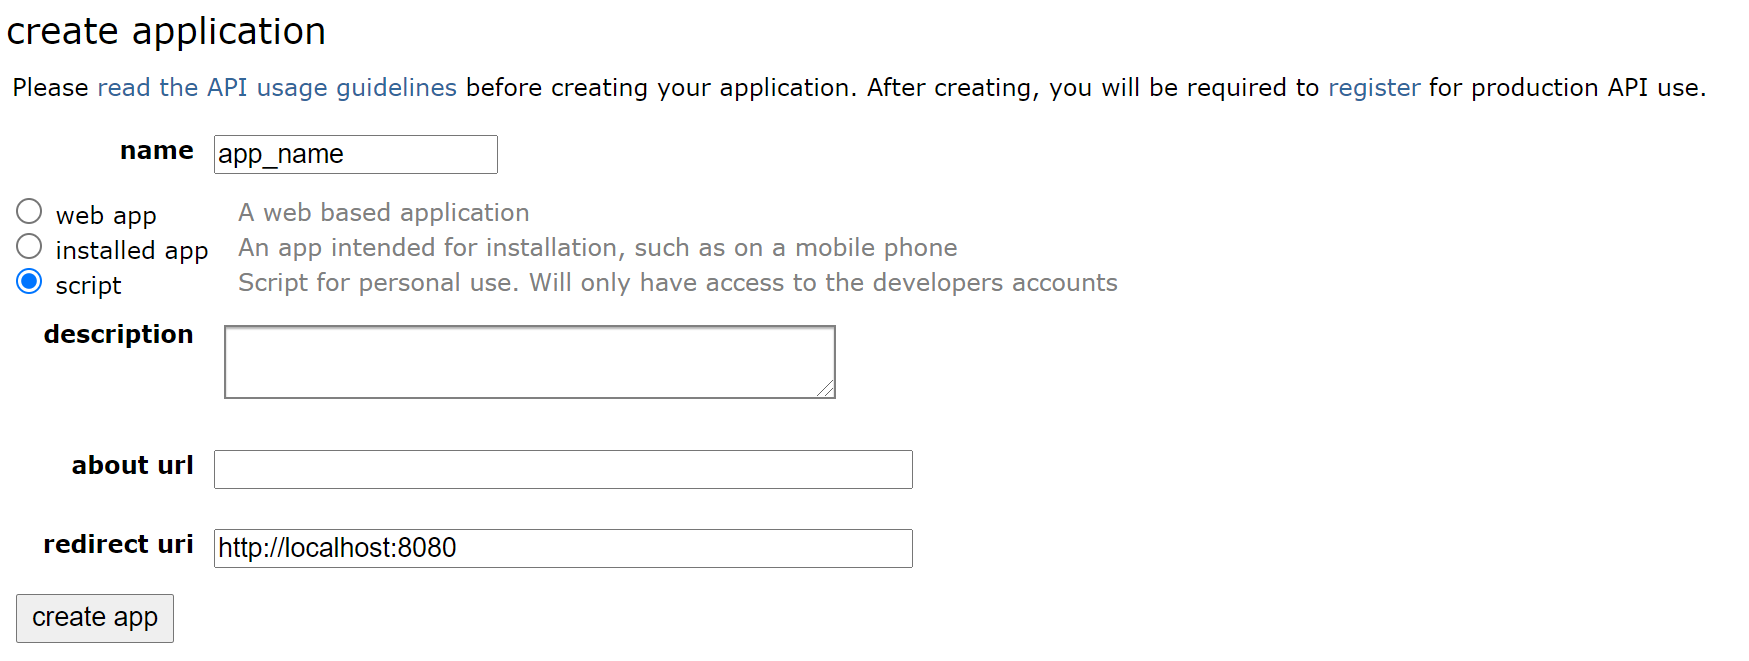Click the bold "name" field label
Viewport: 1749px width, 661px height.
click(156, 151)
